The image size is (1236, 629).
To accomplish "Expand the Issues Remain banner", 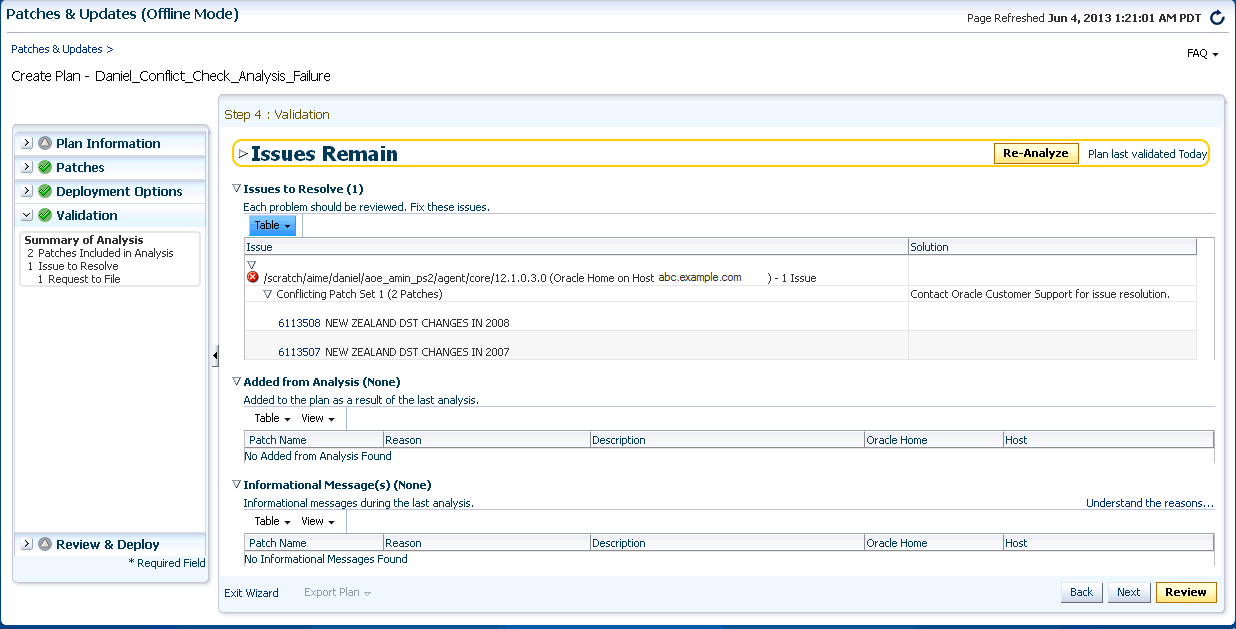I will click(243, 154).
